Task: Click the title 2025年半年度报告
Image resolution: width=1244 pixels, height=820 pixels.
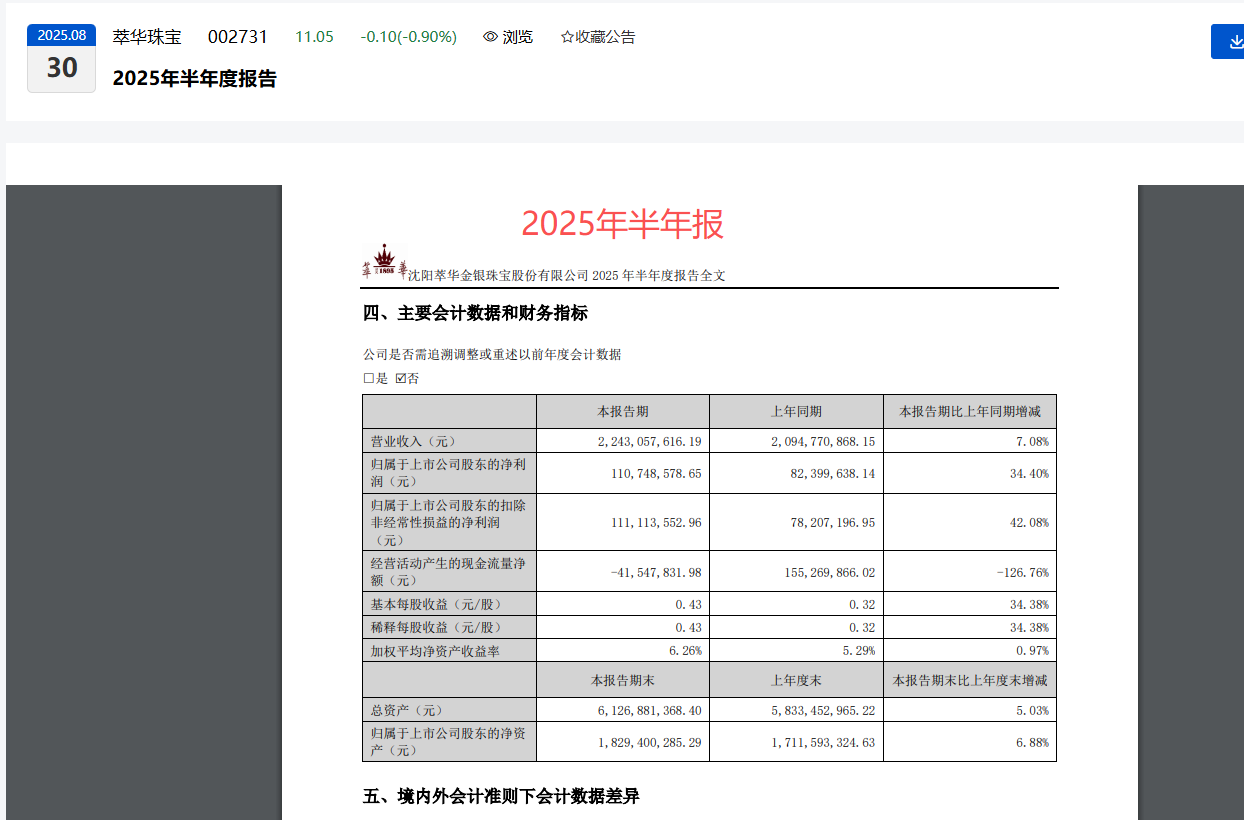Action: [195, 78]
